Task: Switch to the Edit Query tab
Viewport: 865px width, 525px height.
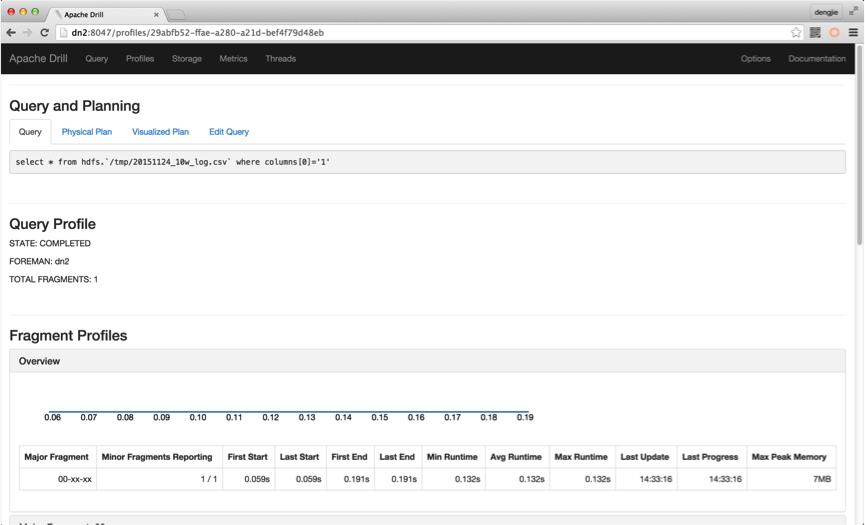Action: click(228, 132)
